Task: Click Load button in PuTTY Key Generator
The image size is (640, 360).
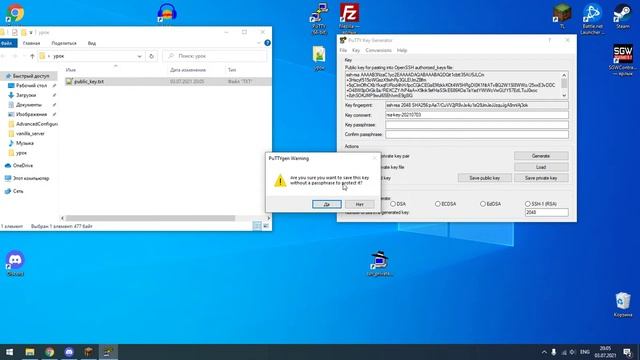Action: pyautogui.click(x=541, y=167)
